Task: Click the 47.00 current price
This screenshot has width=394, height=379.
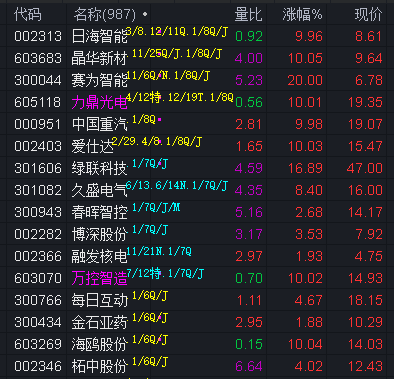Action: (365, 168)
